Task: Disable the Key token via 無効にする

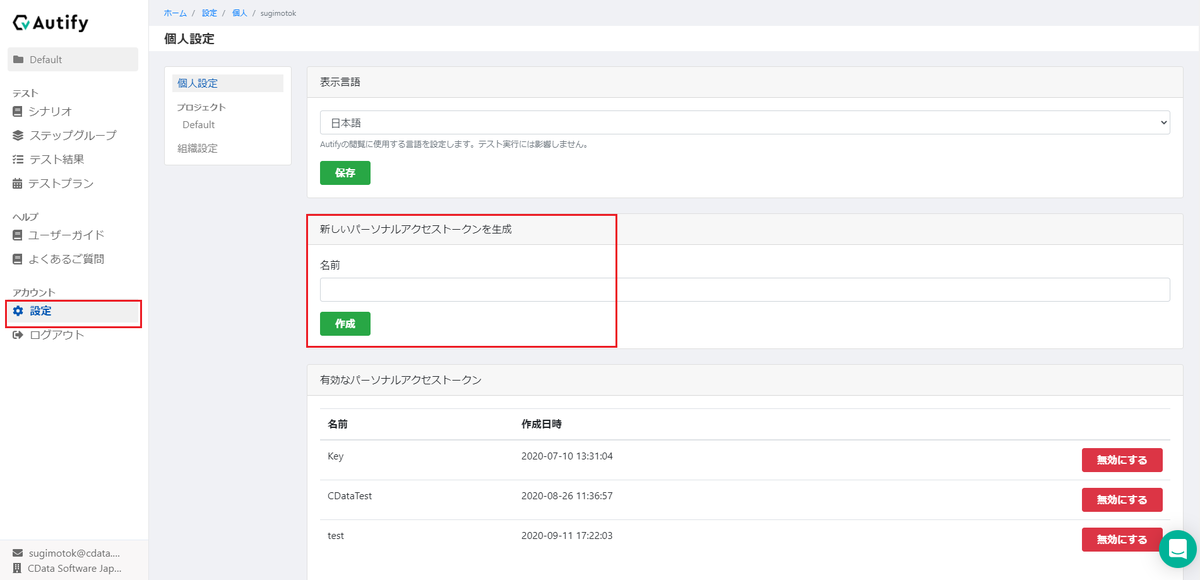Action: point(1122,459)
